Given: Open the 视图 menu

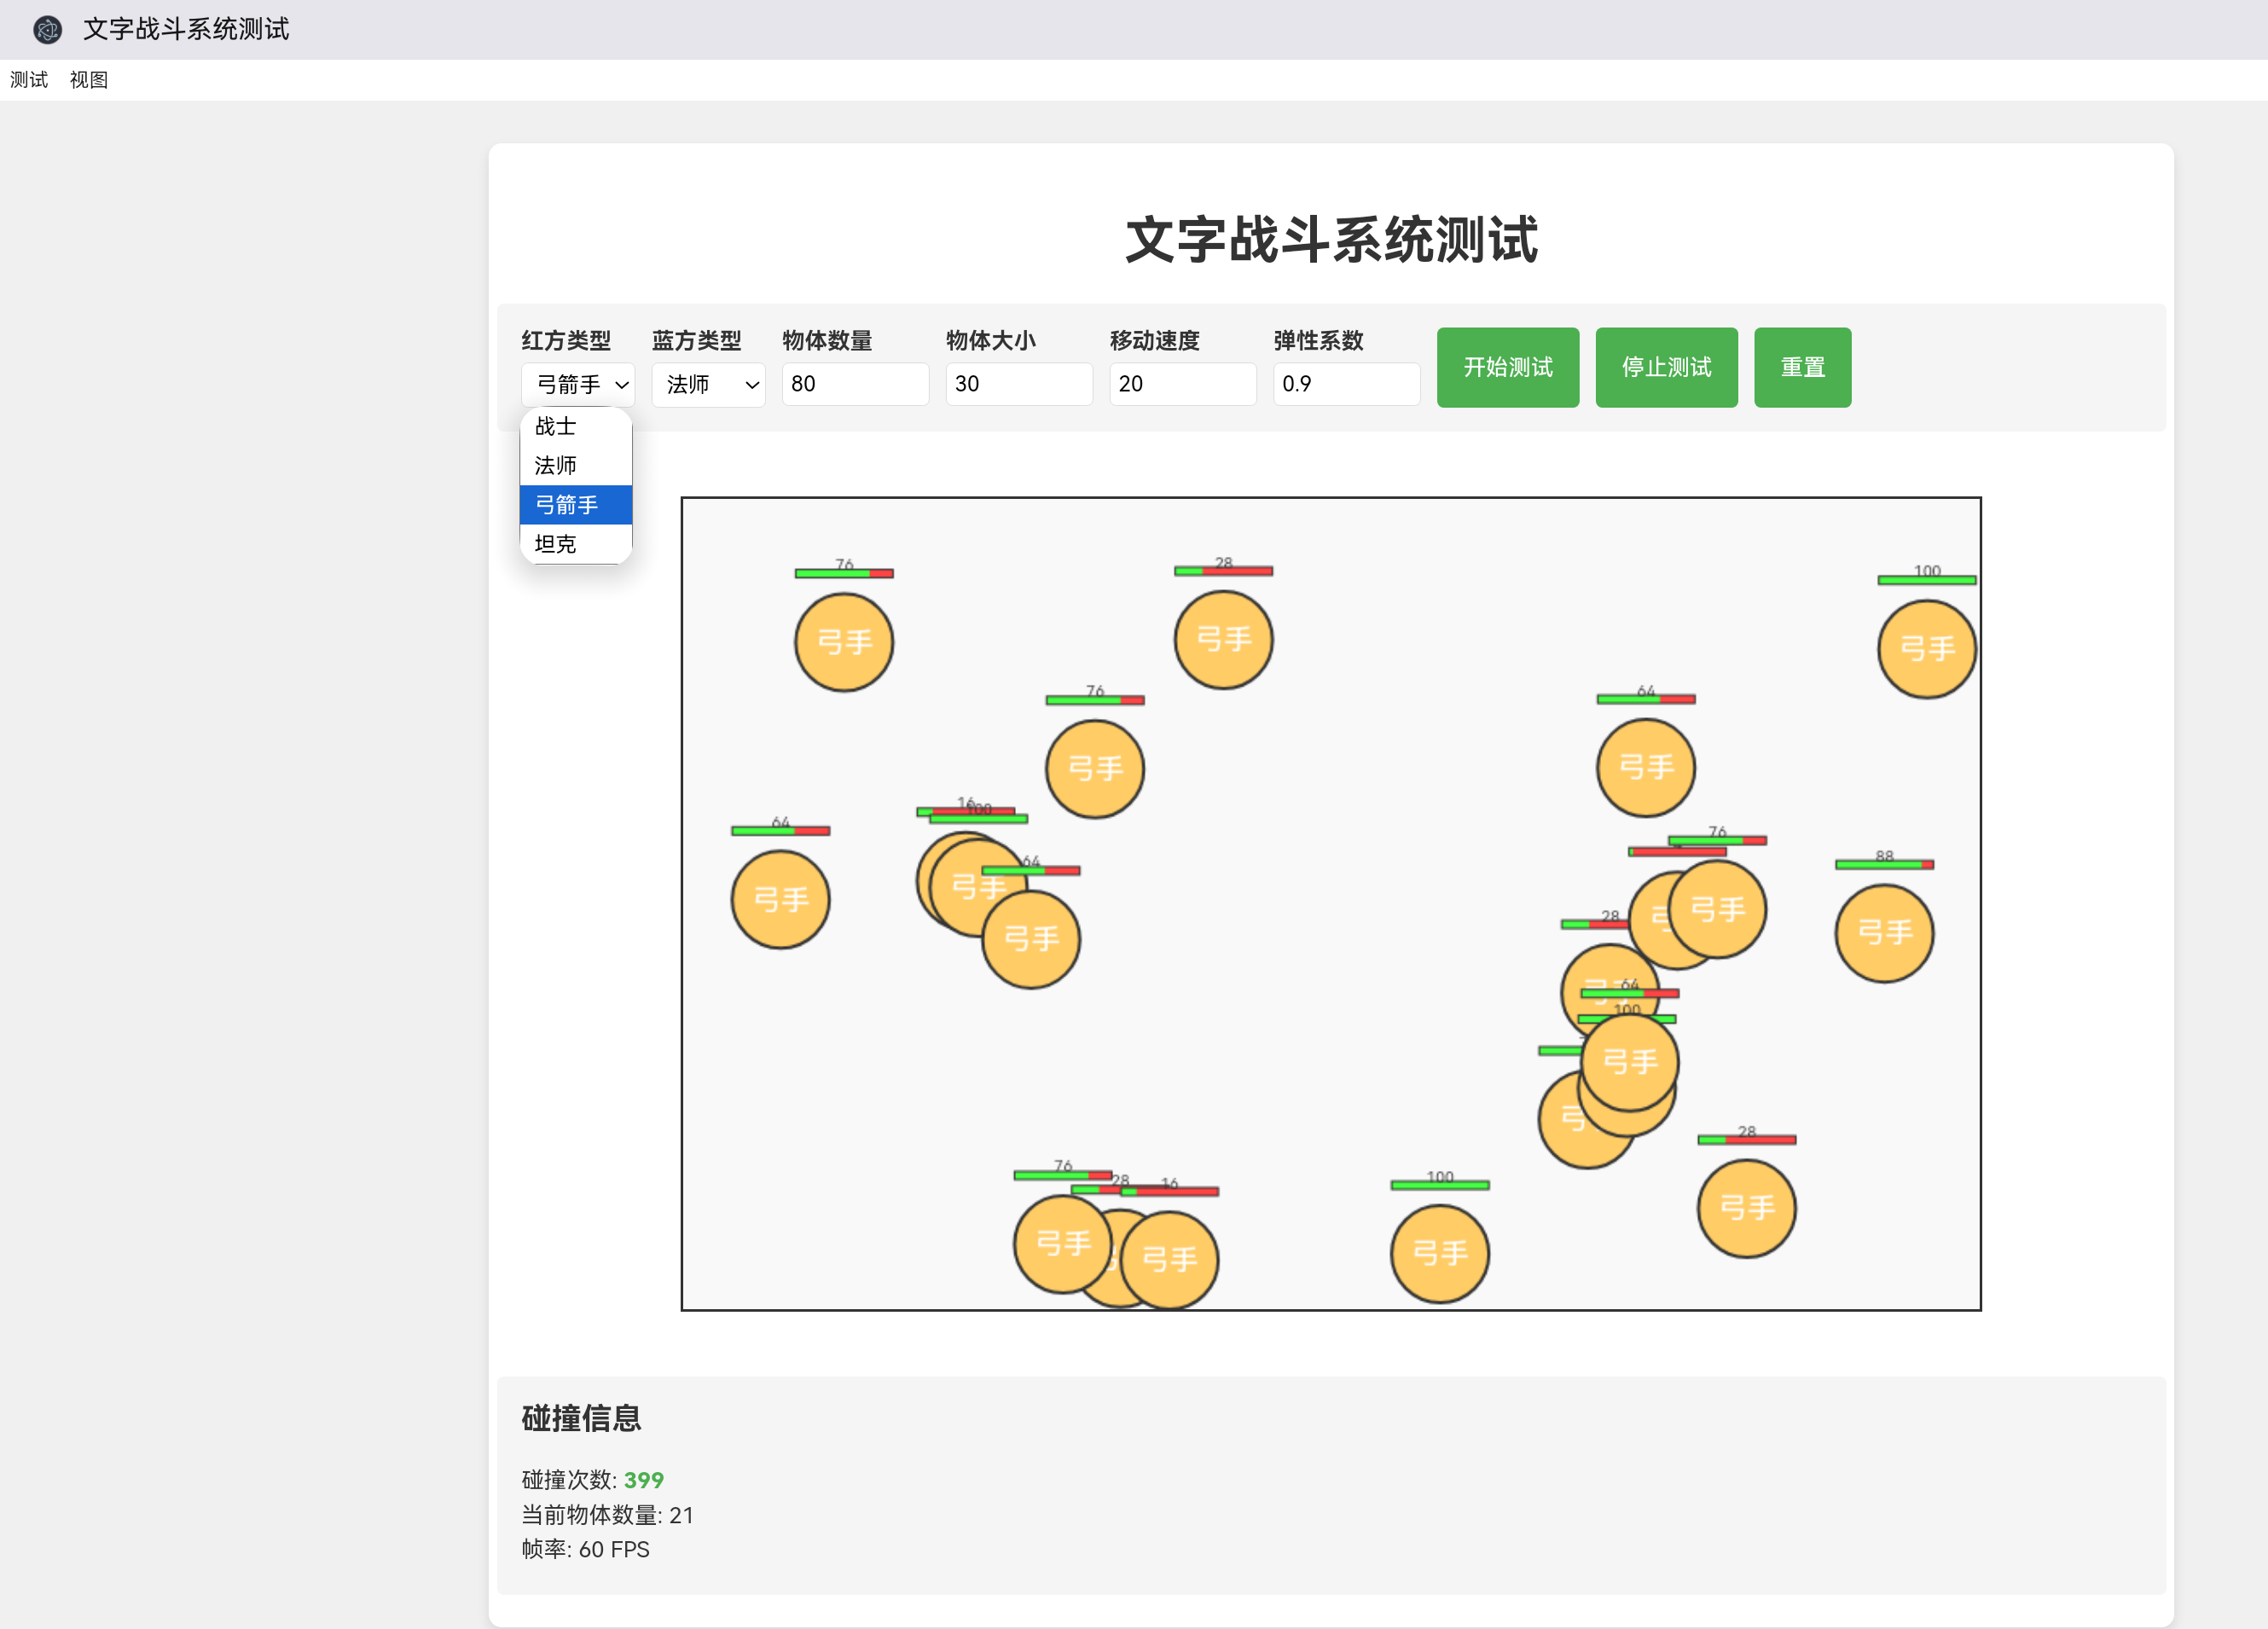Looking at the screenshot, I should 89,79.
